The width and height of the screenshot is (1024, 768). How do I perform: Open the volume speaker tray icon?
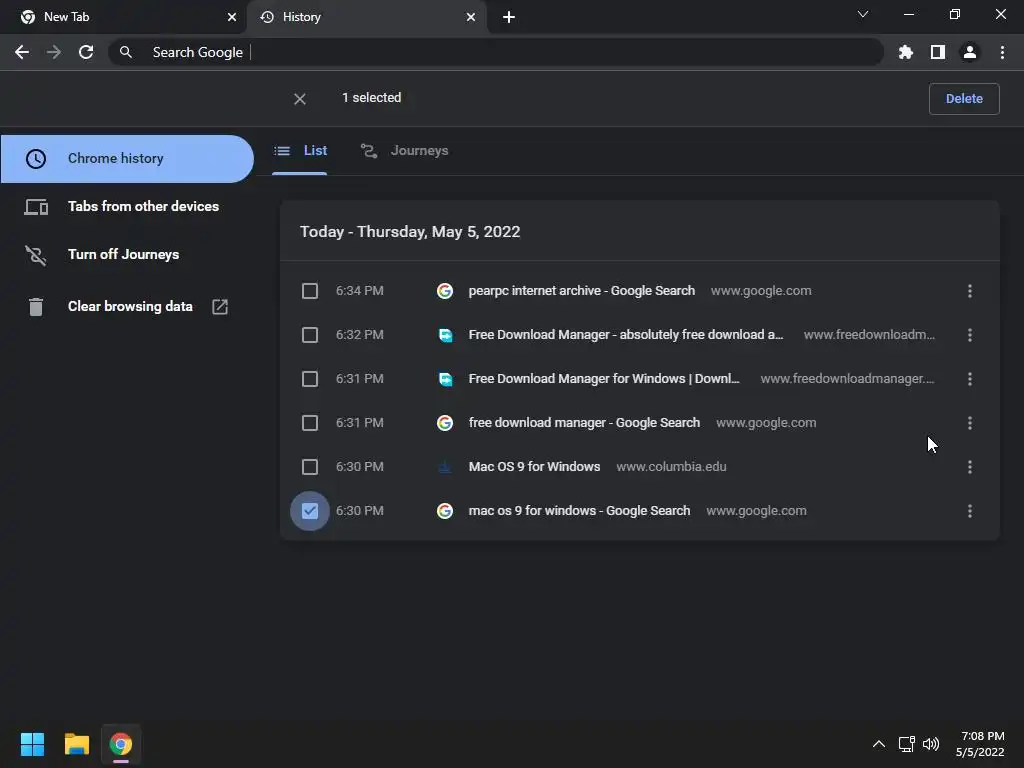click(931, 744)
